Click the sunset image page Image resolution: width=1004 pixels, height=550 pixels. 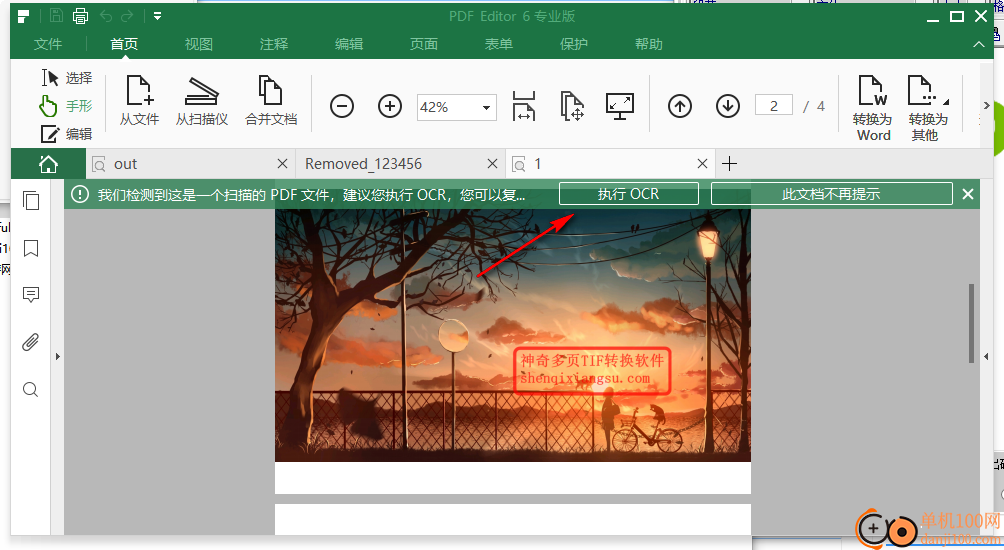(513, 335)
